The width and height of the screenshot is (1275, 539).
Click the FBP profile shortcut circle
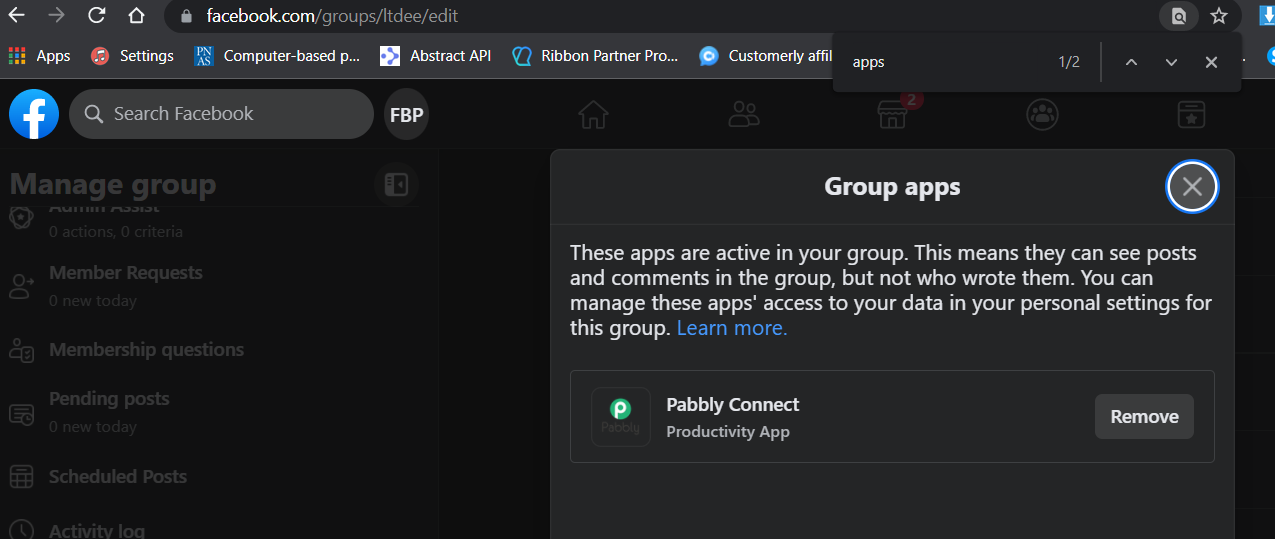(406, 115)
